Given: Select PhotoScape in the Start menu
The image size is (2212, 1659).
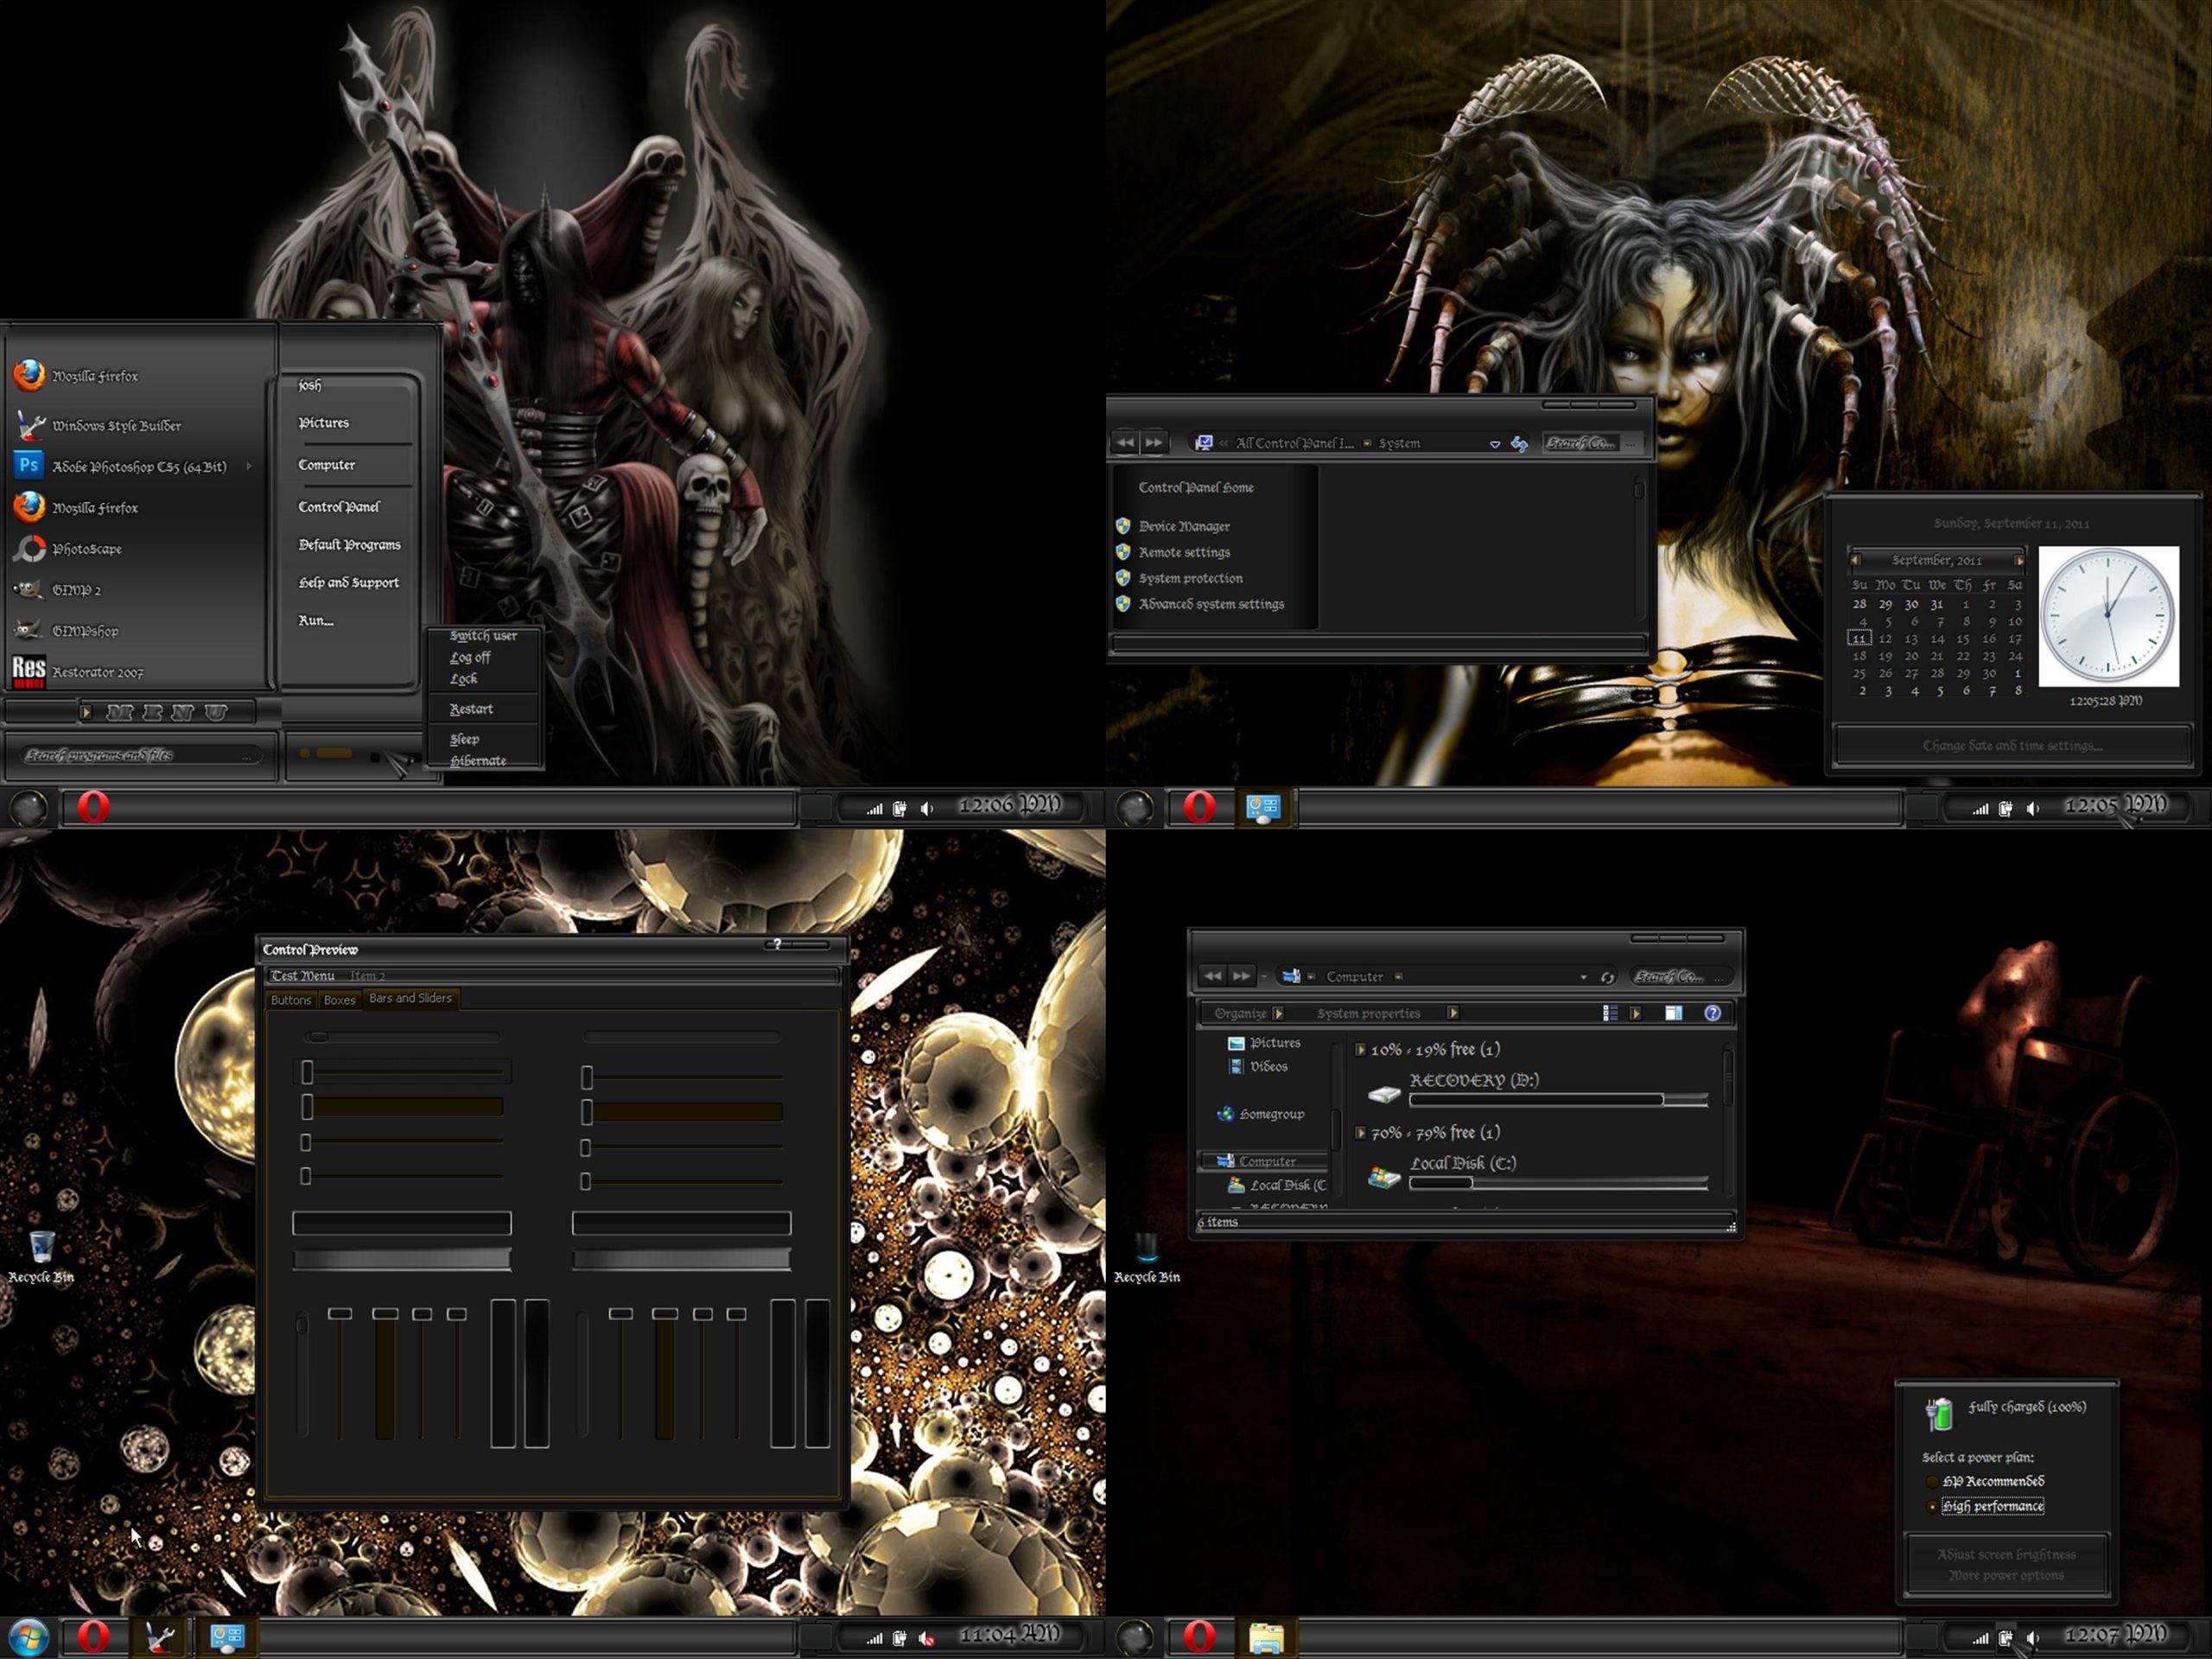Looking at the screenshot, I should point(86,549).
